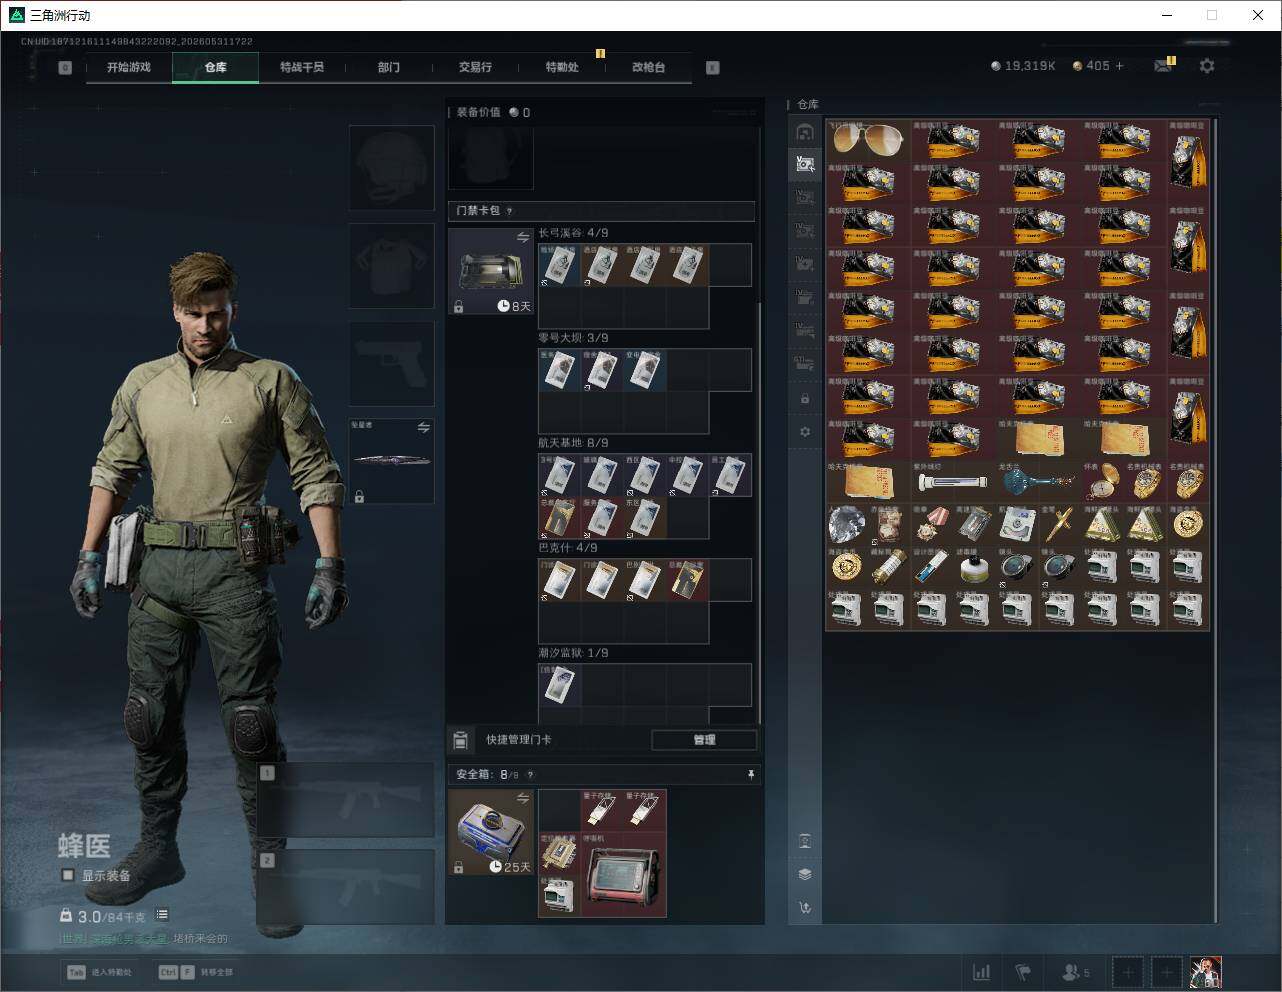1282x992 pixels.
Task: Open the 开始游戏 tab
Action: tap(129, 67)
